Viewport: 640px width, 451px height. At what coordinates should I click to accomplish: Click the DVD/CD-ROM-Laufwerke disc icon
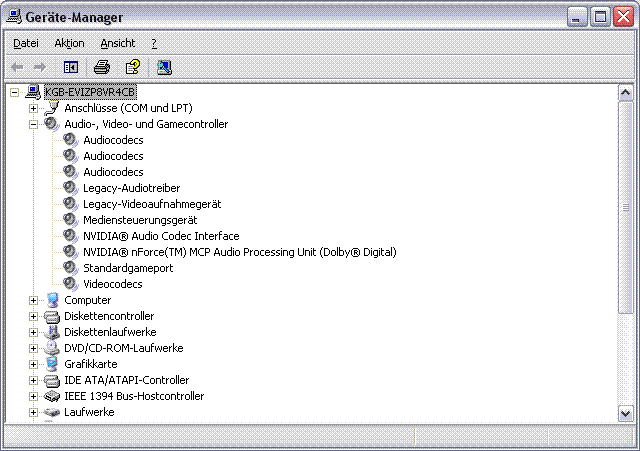52,348
